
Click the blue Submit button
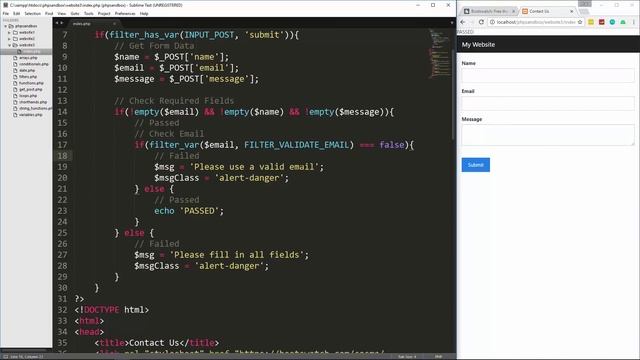(x=476, y=165)
